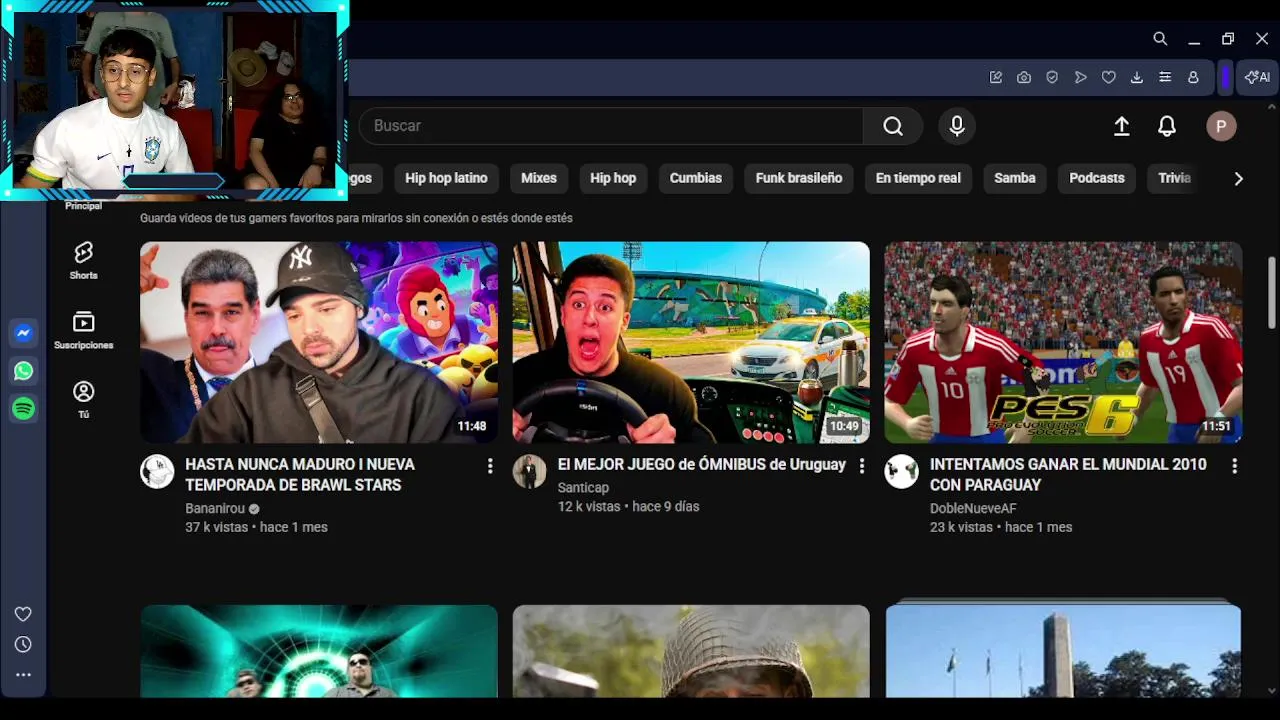
Task: Click the 'Guarda videos de tus gamers favoritos' text
Action: 356,218
